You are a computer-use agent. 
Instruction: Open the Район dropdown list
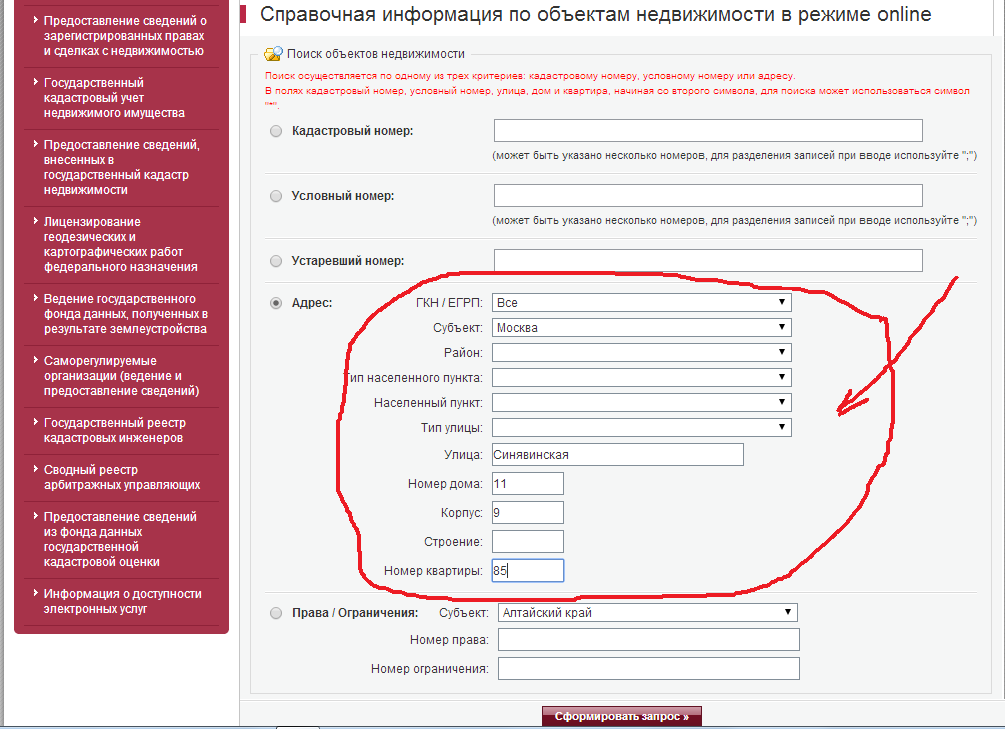(x=641, y=353)
